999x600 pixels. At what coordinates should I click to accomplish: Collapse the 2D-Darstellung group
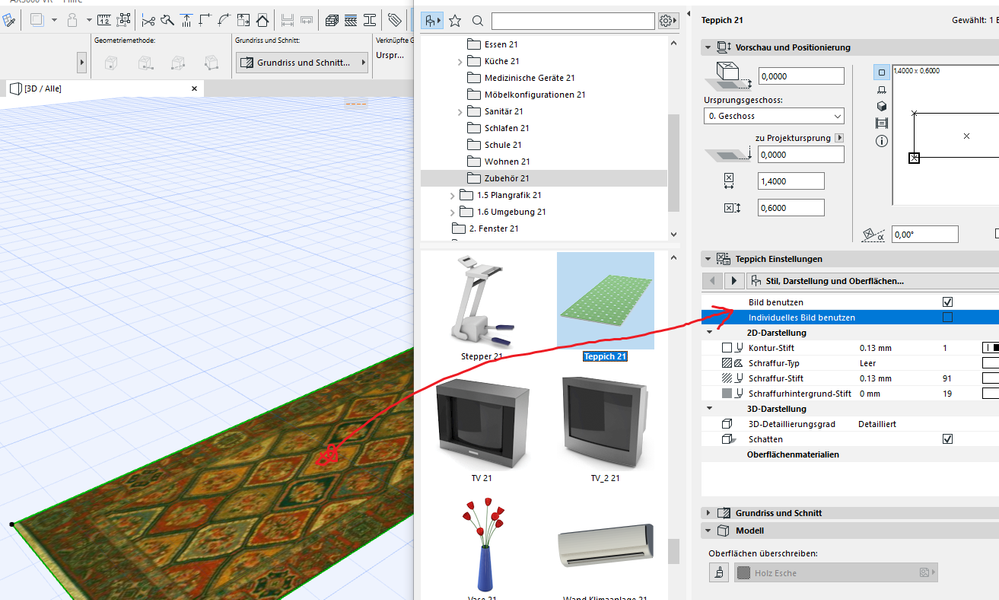click(710, 332)
